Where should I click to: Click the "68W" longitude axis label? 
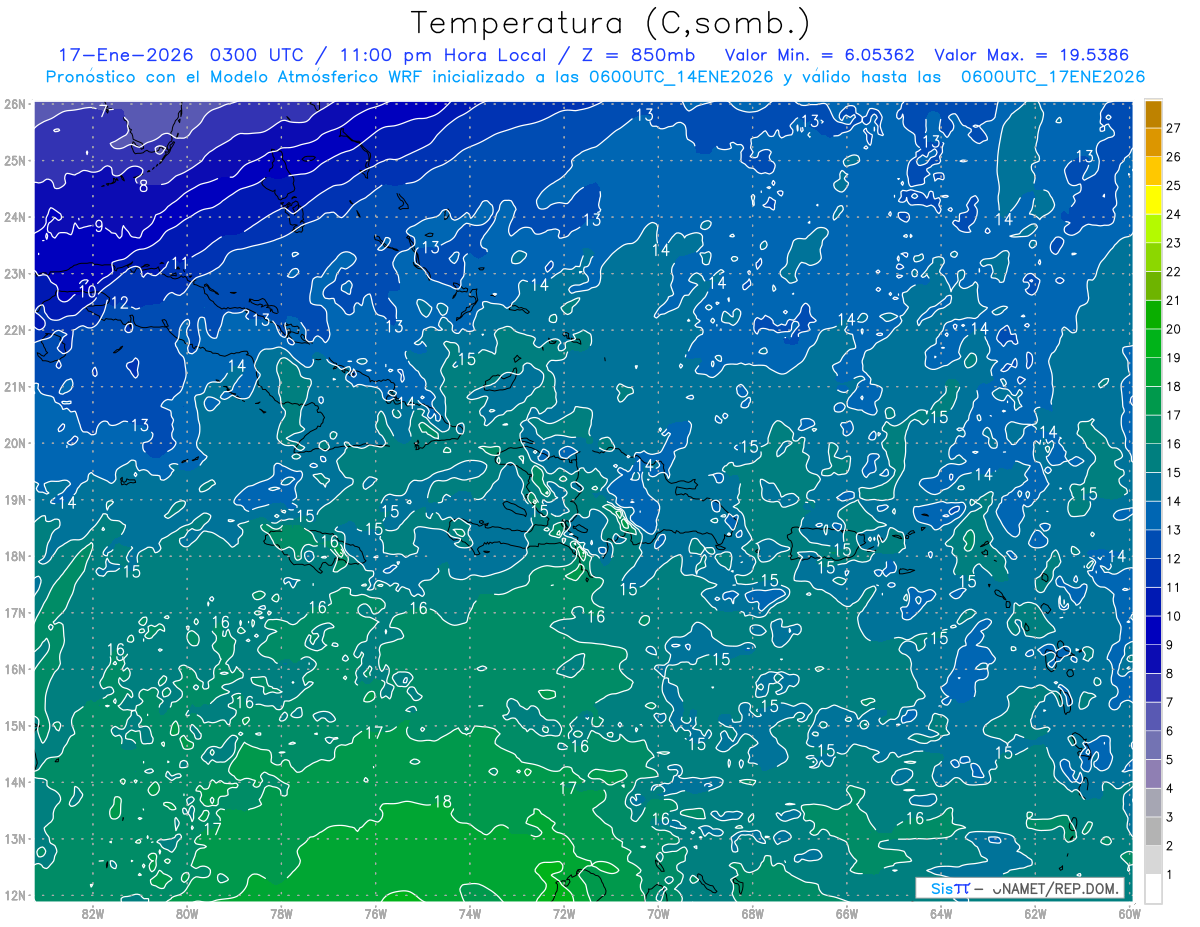752,913
